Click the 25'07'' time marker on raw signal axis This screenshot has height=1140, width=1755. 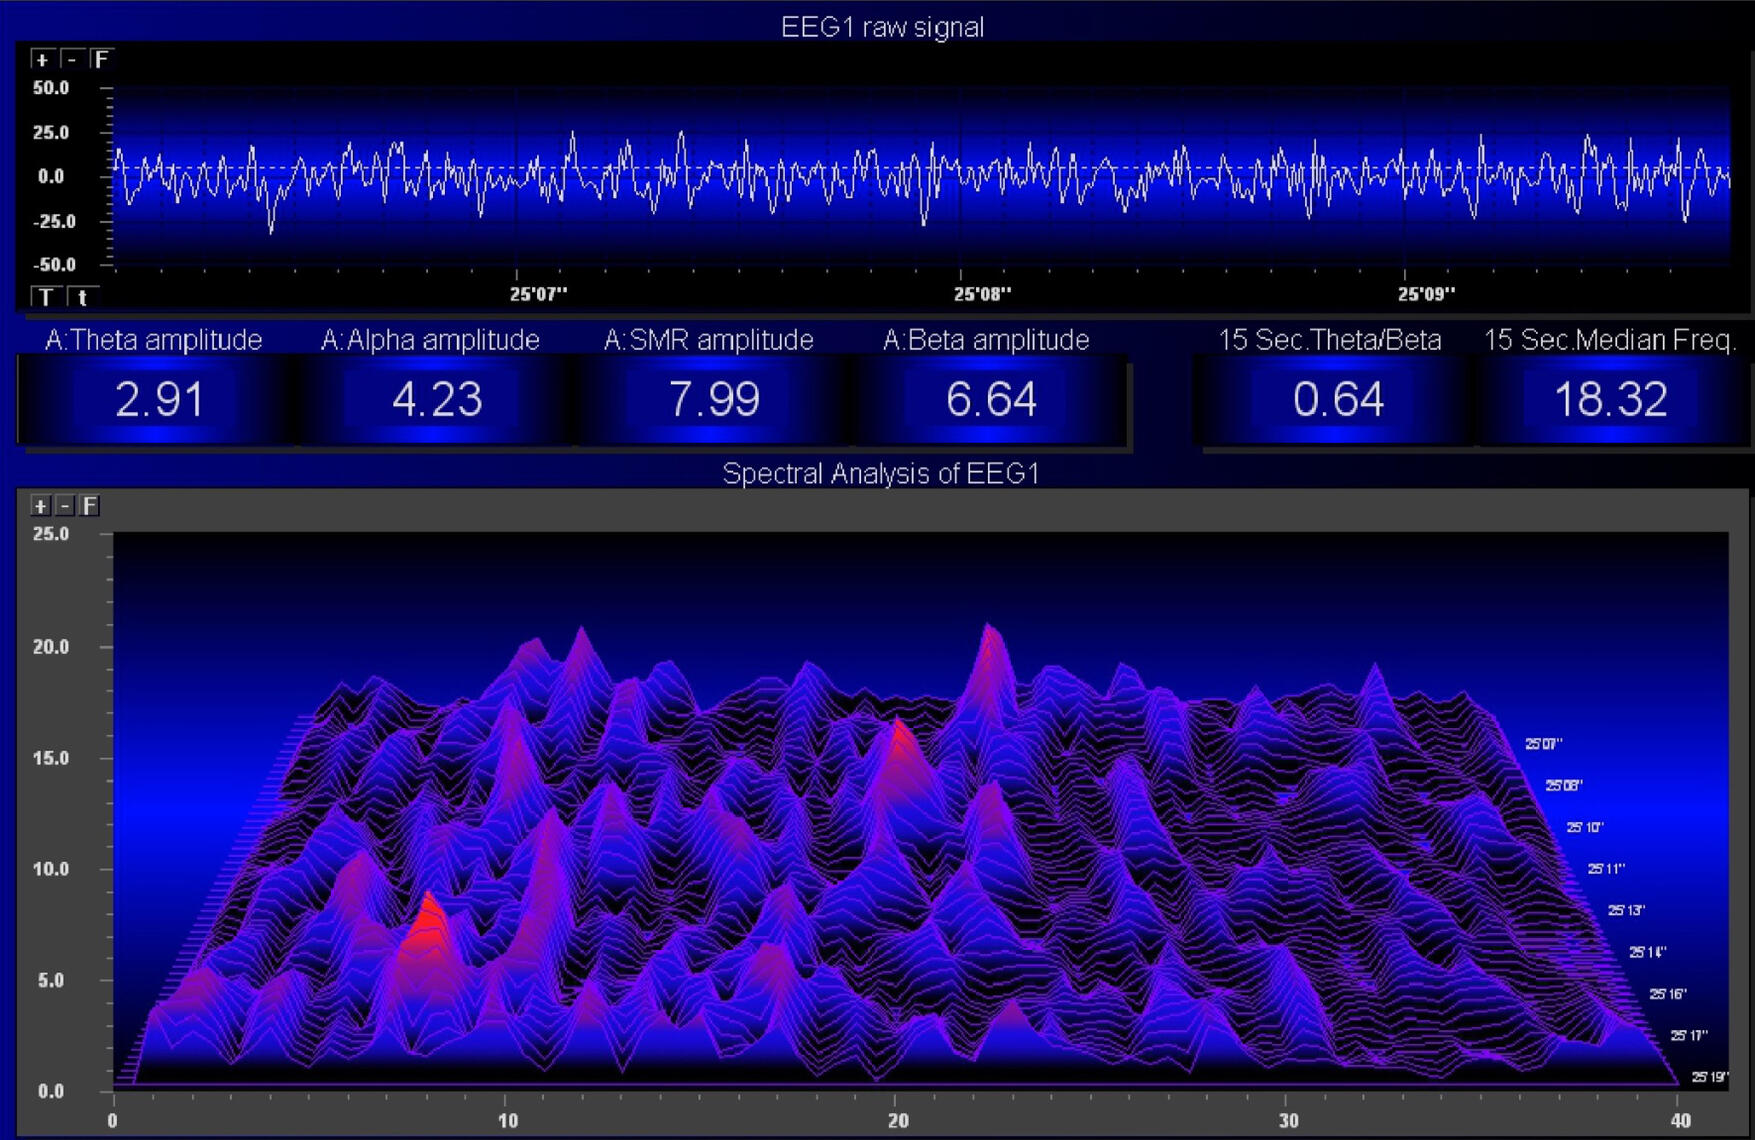pos(538,294)
